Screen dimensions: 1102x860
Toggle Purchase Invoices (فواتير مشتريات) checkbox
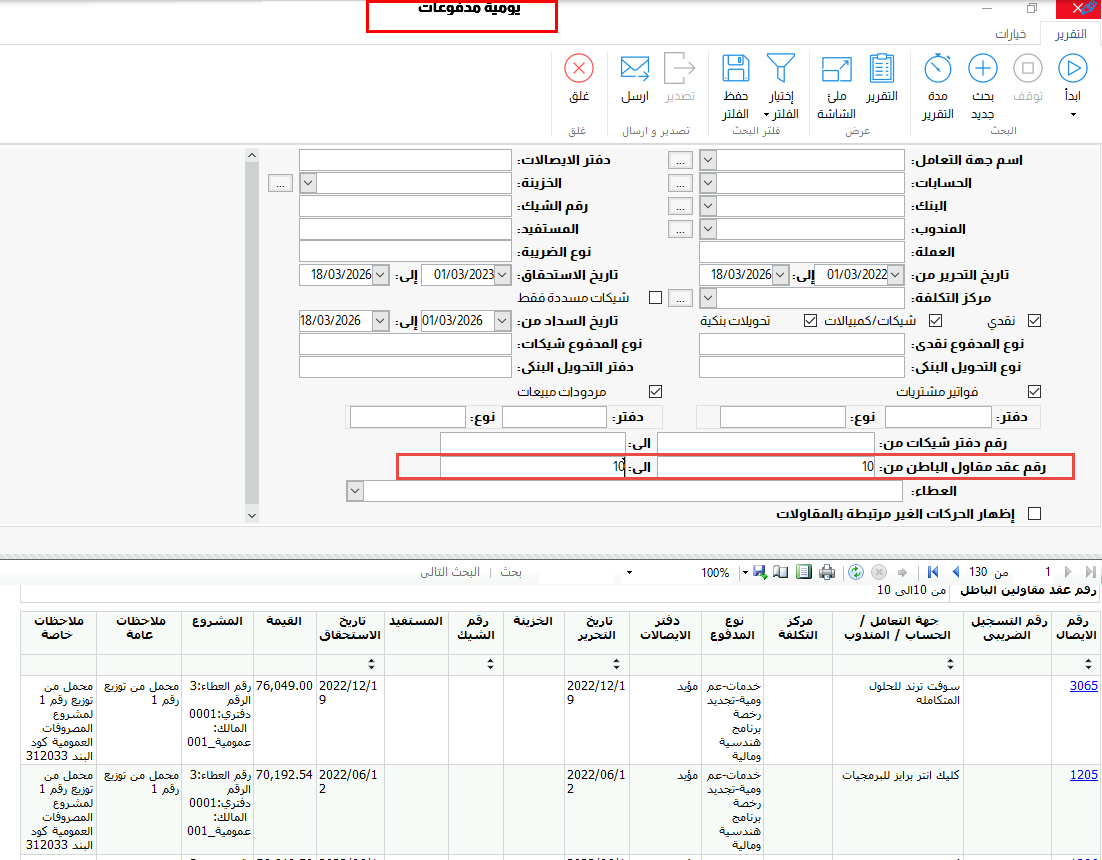pos(1035,391)
